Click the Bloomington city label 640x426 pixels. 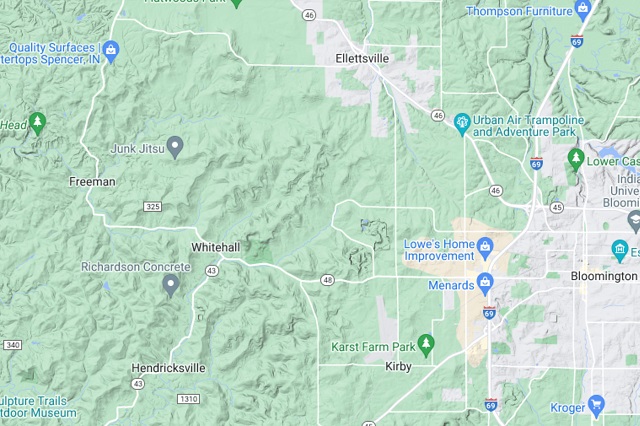coord(604,276)
